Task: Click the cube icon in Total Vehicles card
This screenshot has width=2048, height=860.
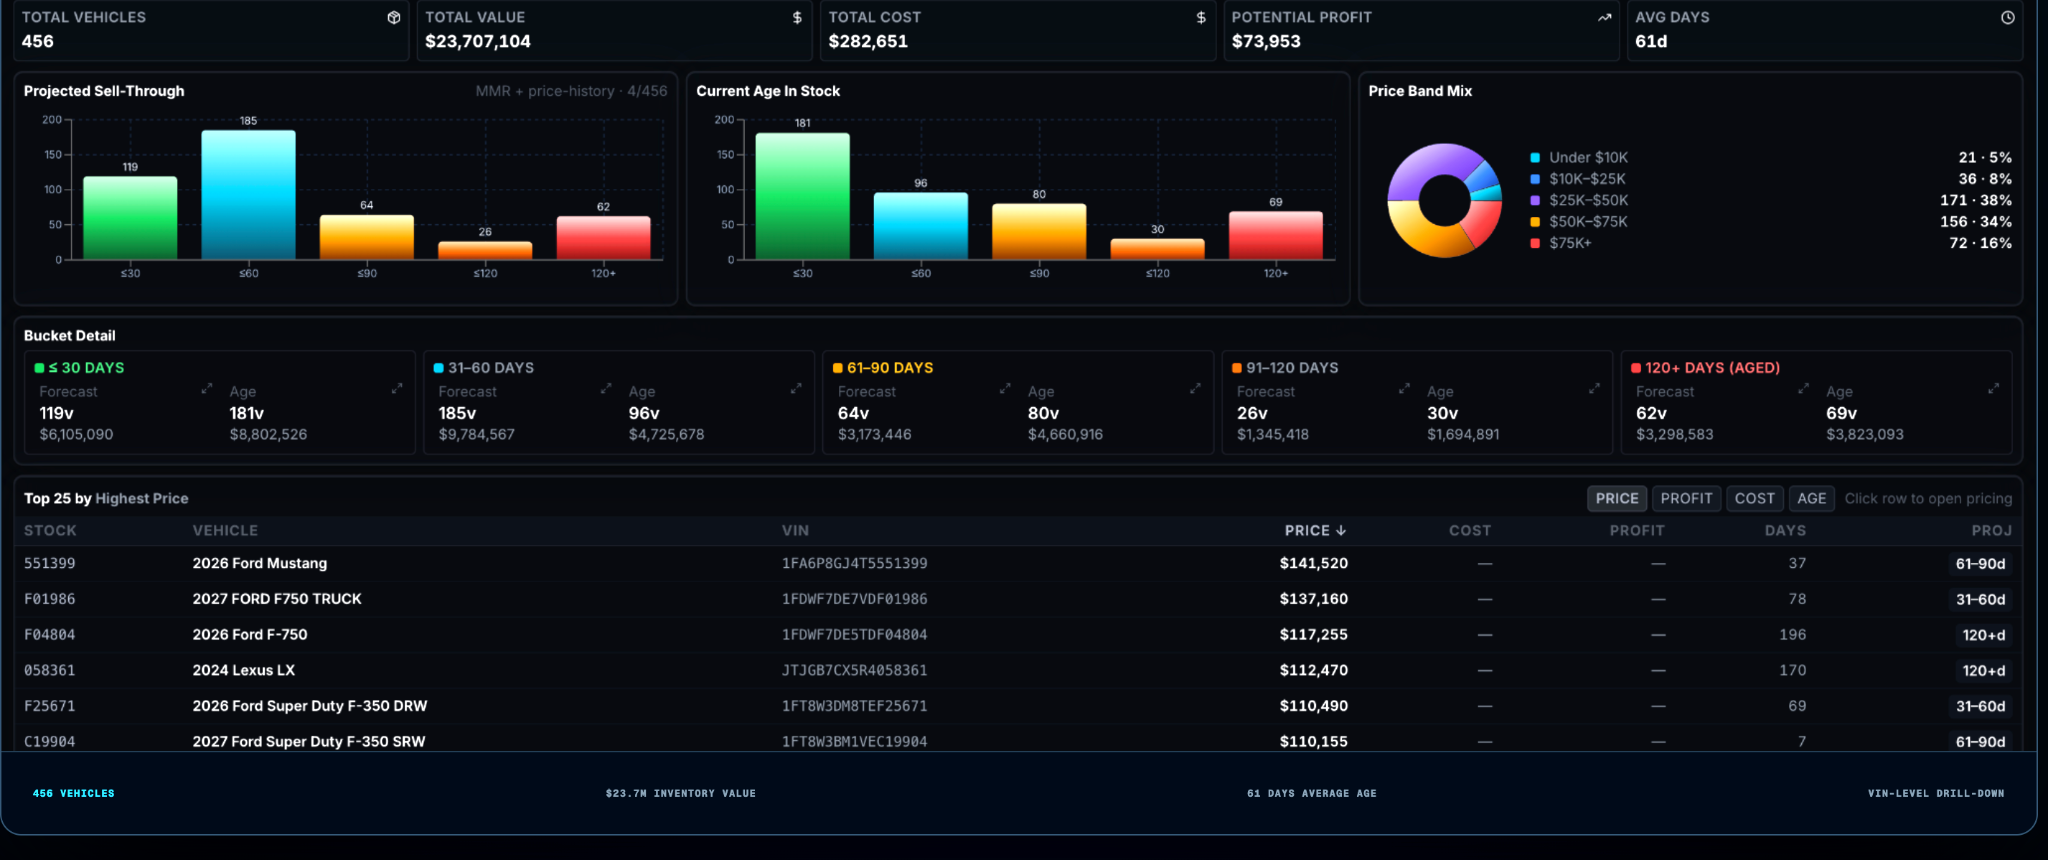Action: 394,17
